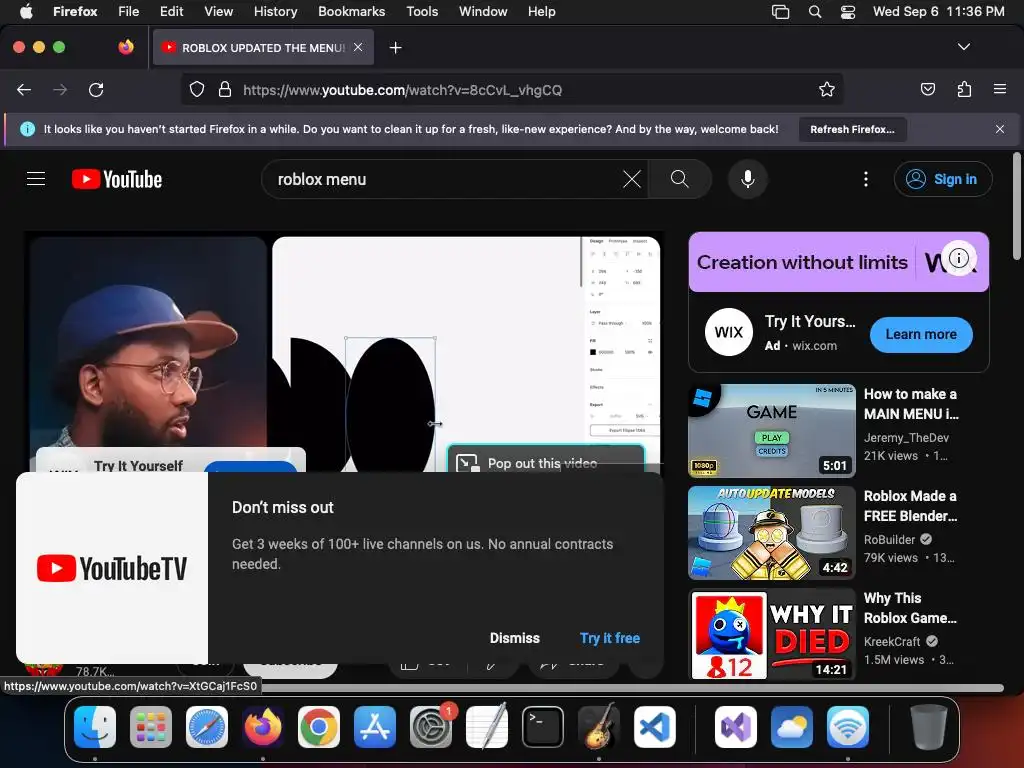
Task: Clear the search query with X
Action: 632,179
